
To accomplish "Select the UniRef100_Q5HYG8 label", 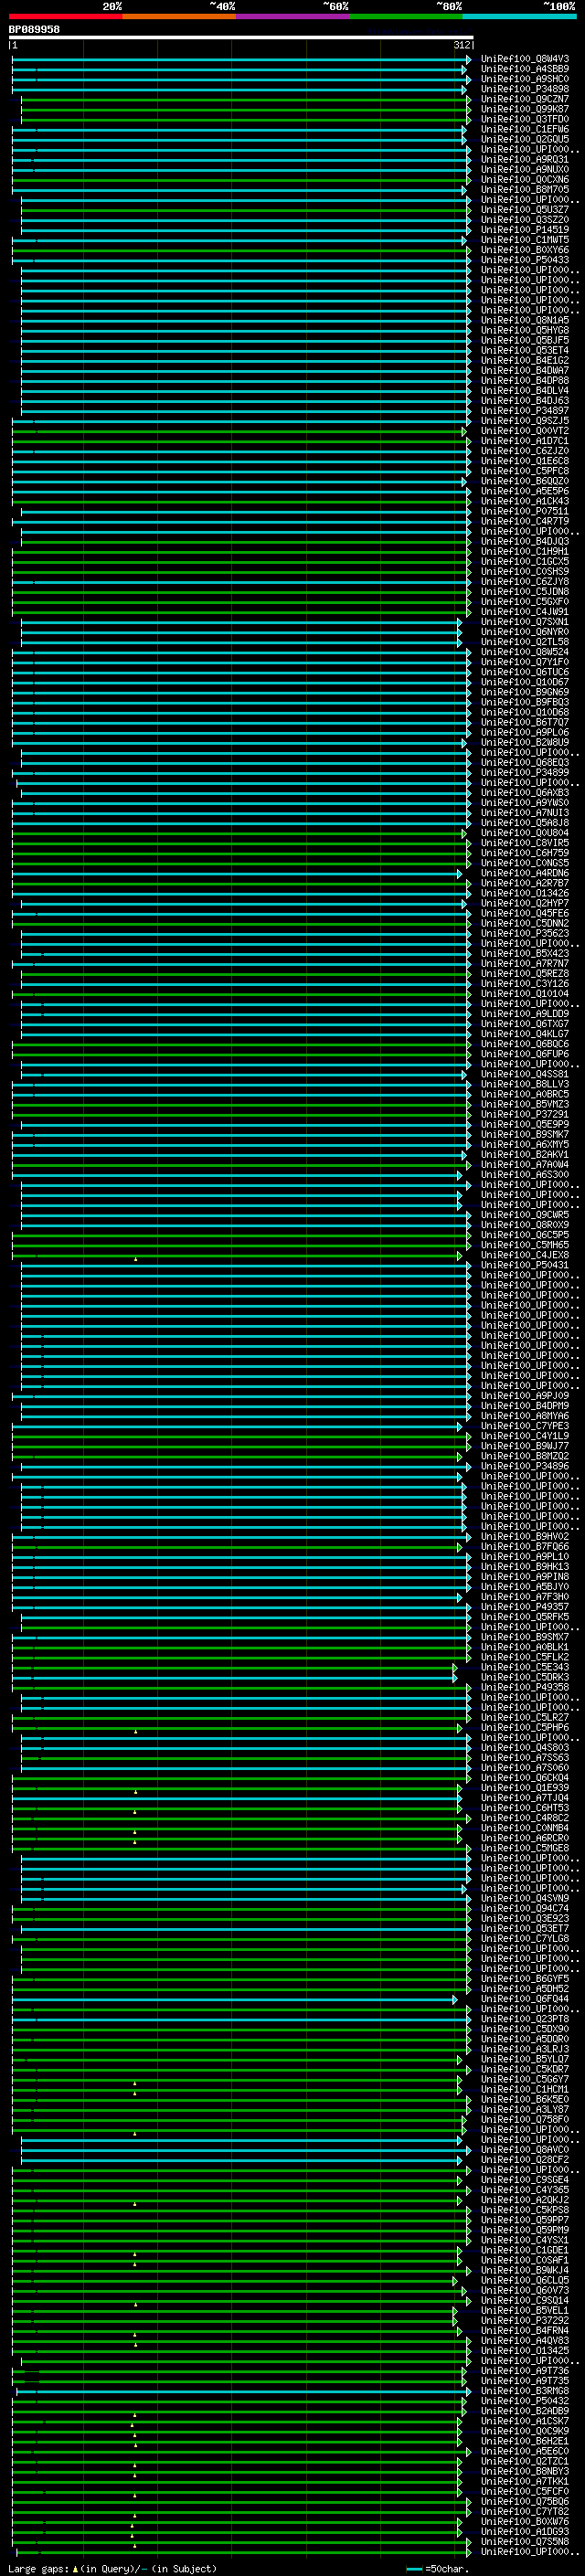I will tap(525, 330).
